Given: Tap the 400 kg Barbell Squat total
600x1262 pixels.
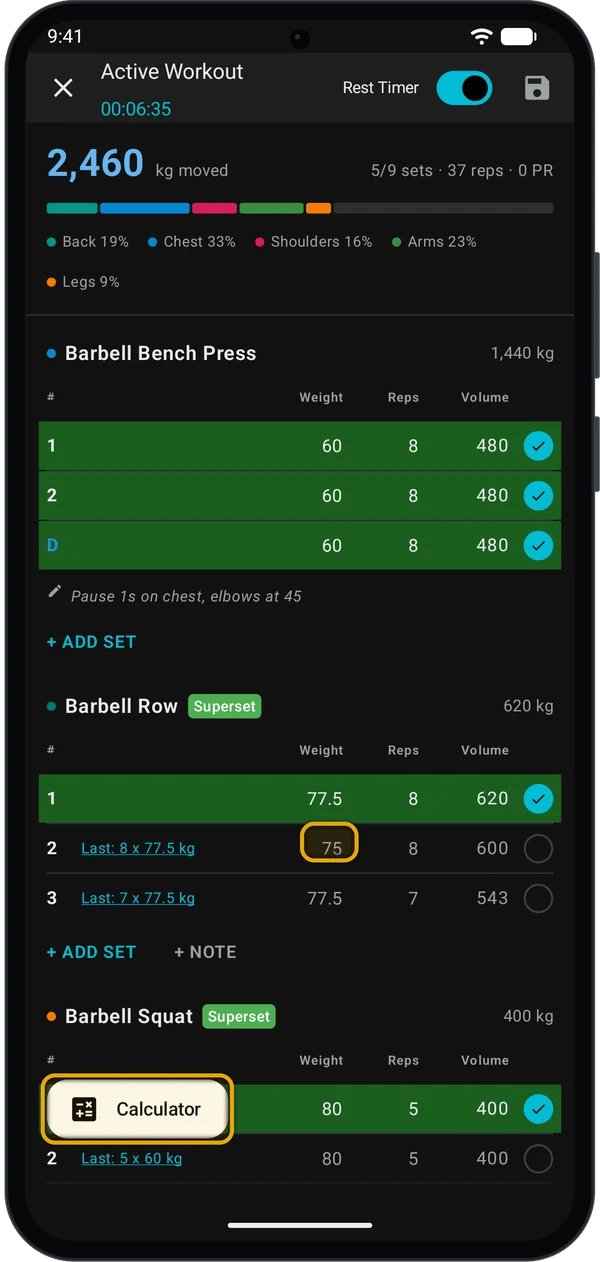Looking at the screenshot, I should (x=528, y=1016).
